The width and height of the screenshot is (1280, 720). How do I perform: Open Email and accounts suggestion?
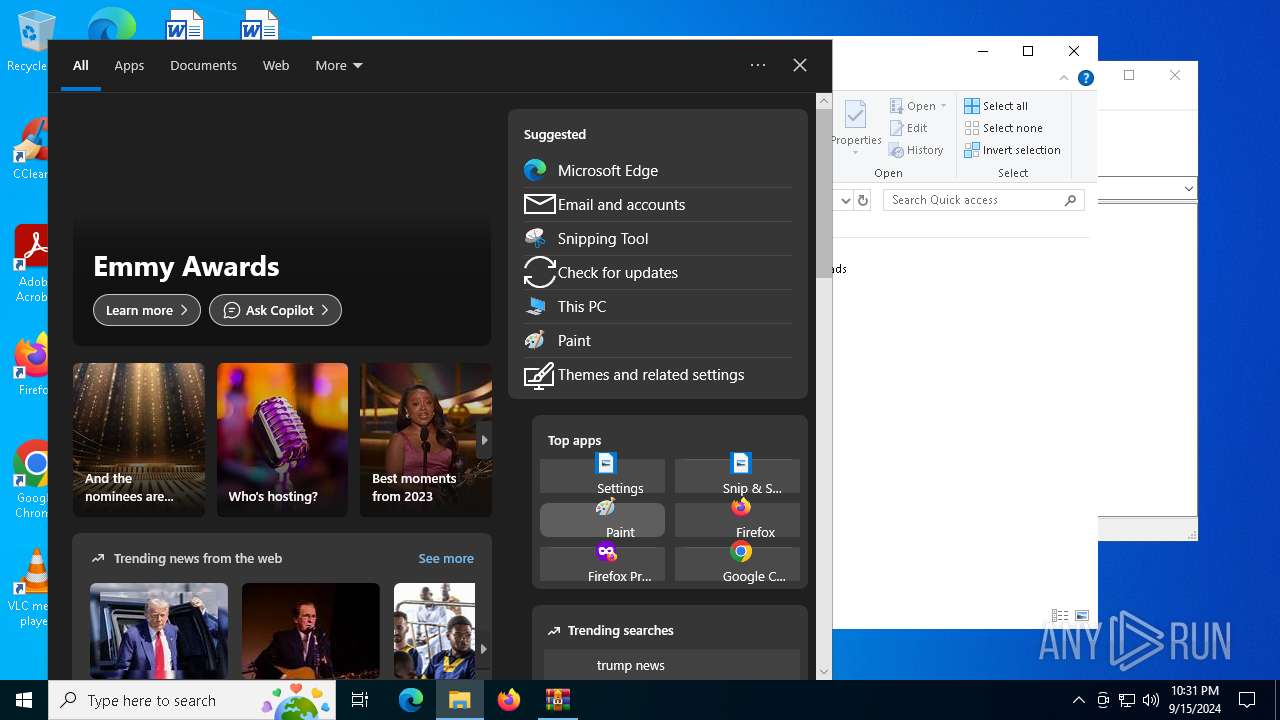pos(657,204)
